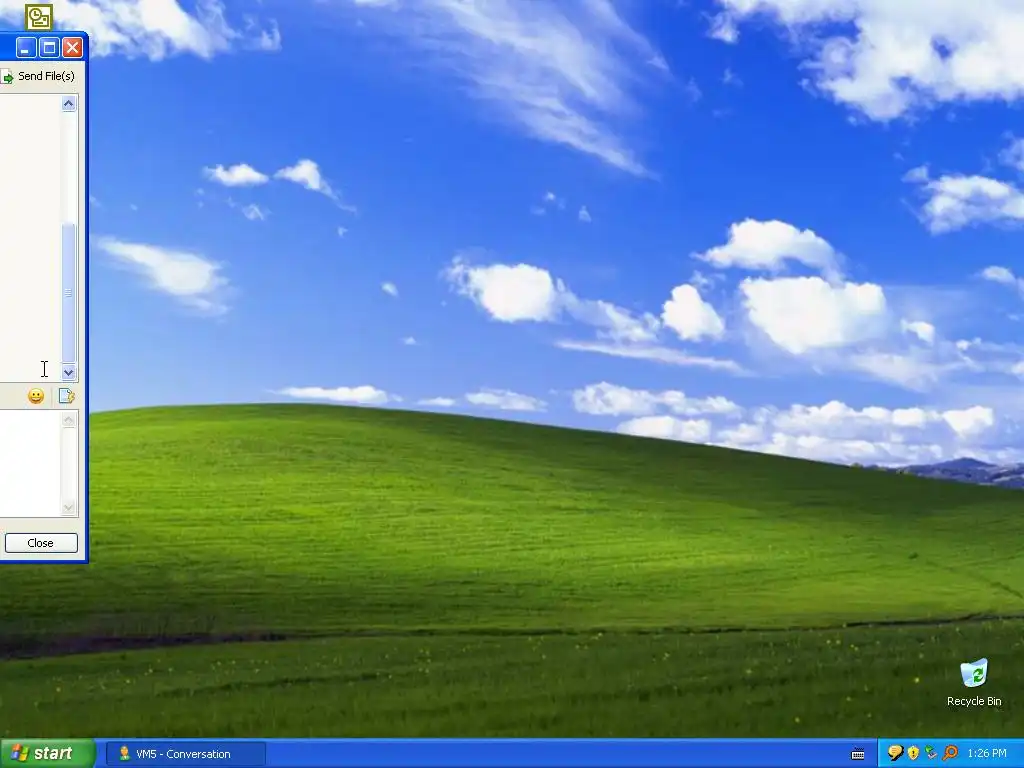Viewport: 1024px width, 768px height.
Task: Open the Recycle Bin desktop icon
Action: pyautogui.click(x=974, y=683)
